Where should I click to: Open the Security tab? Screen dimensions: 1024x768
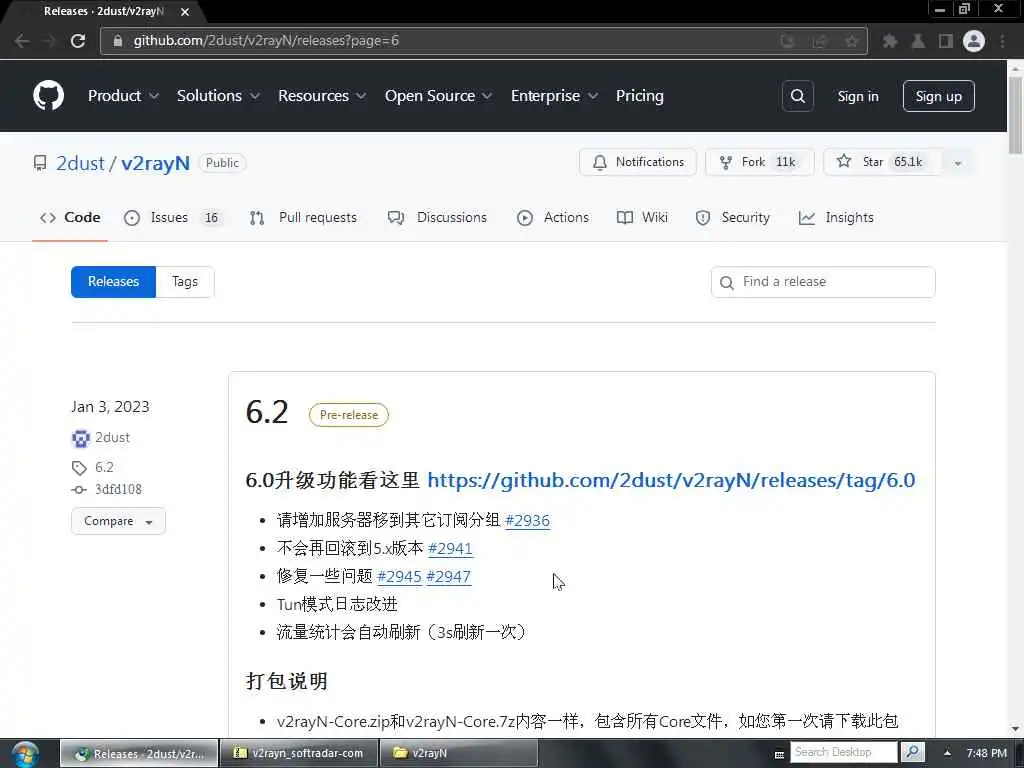(733, 217)
